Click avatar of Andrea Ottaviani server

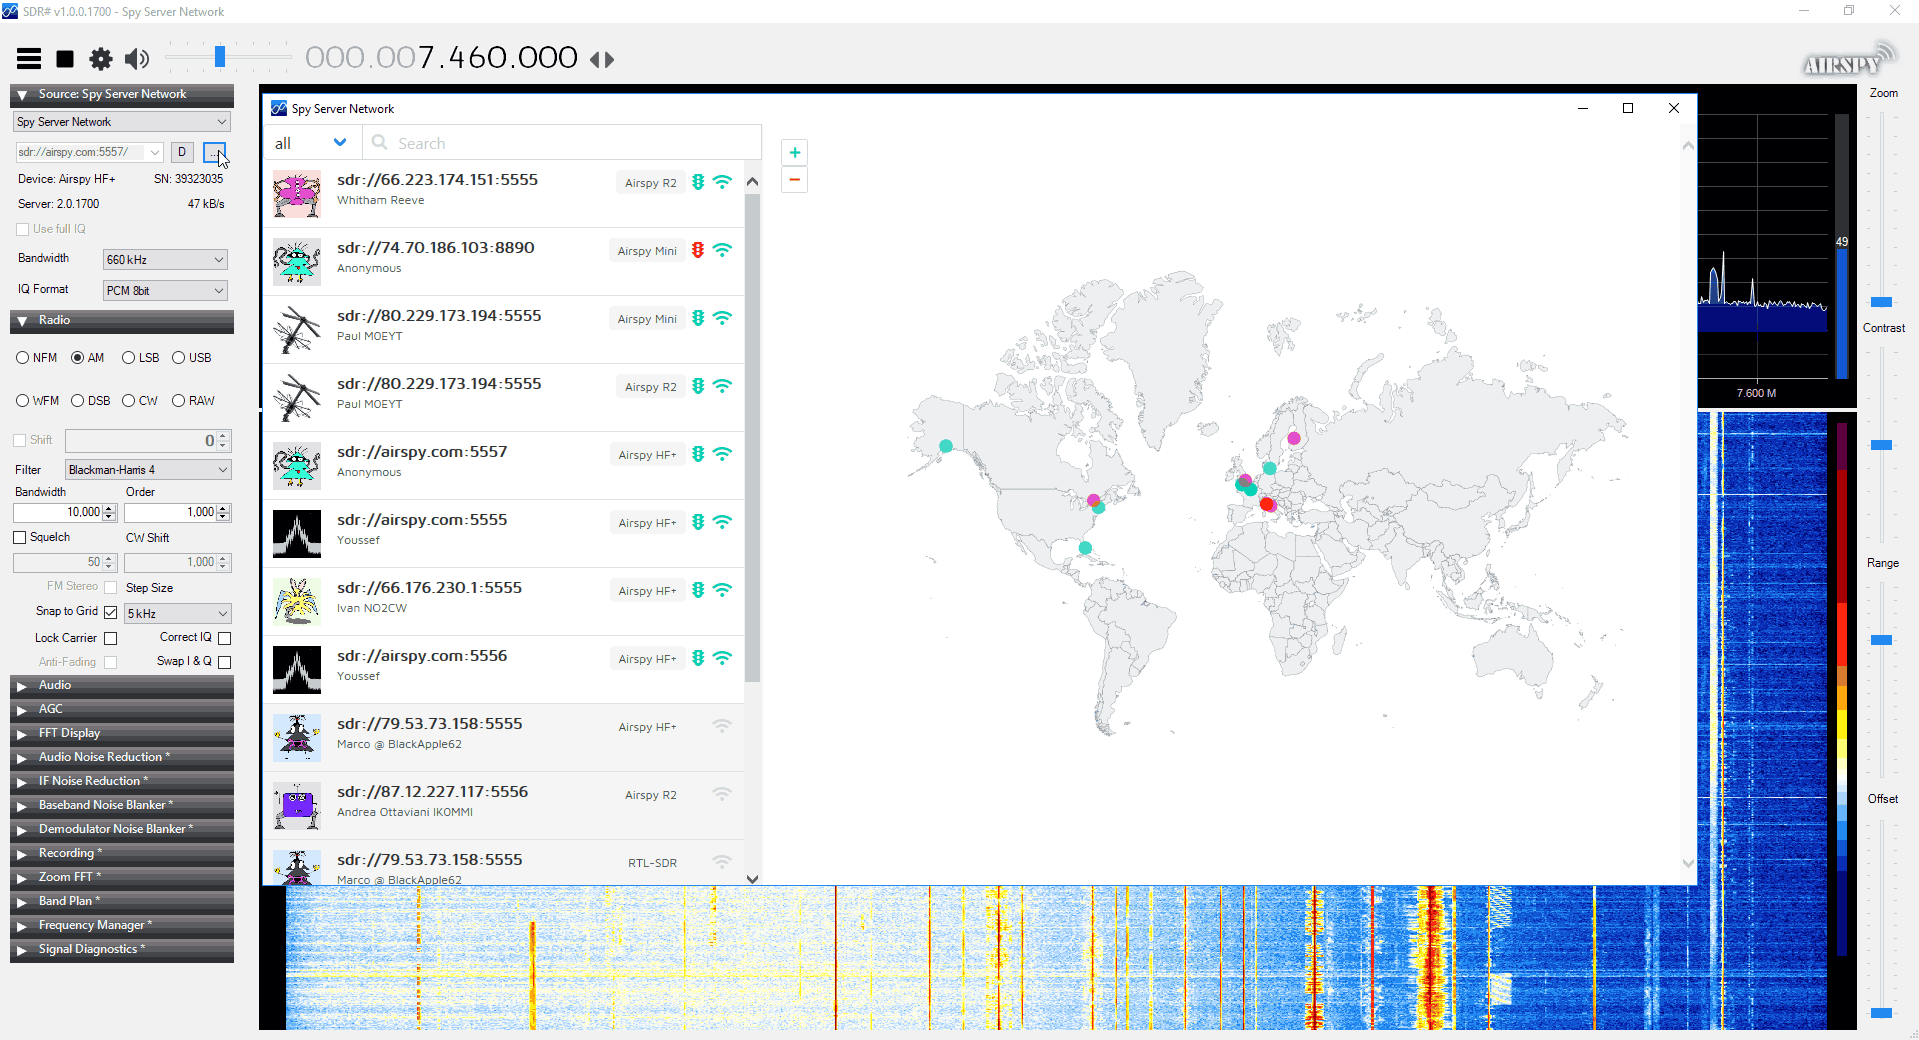(x=297, y=806)
